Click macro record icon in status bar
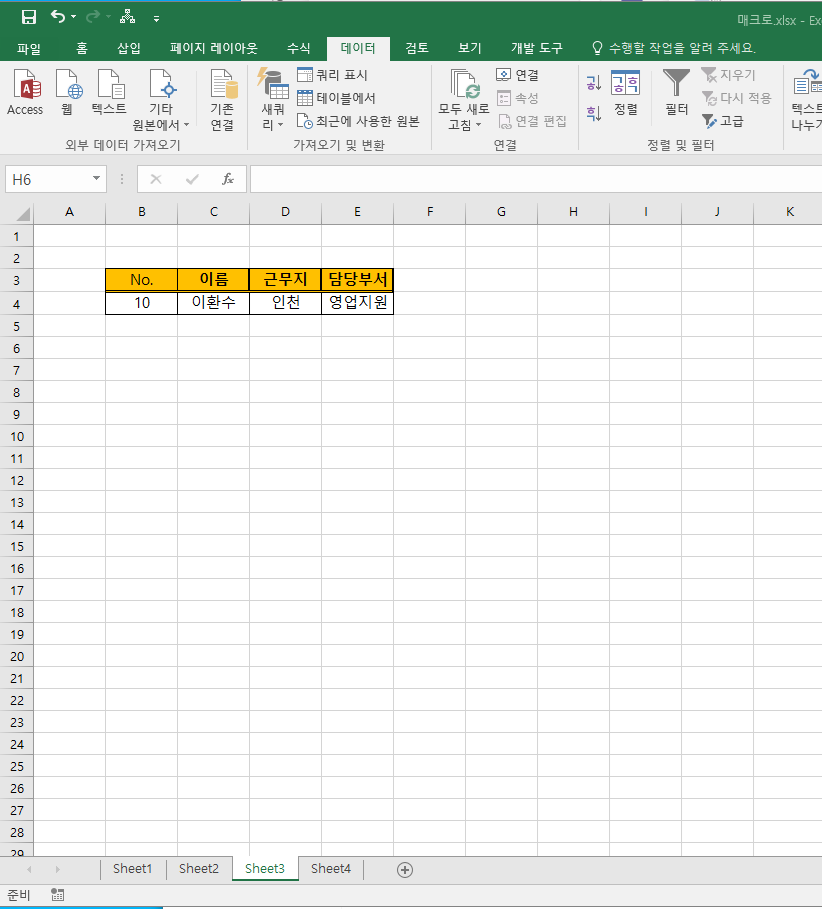Screen dimensions: 822x909 click(57, 895)
